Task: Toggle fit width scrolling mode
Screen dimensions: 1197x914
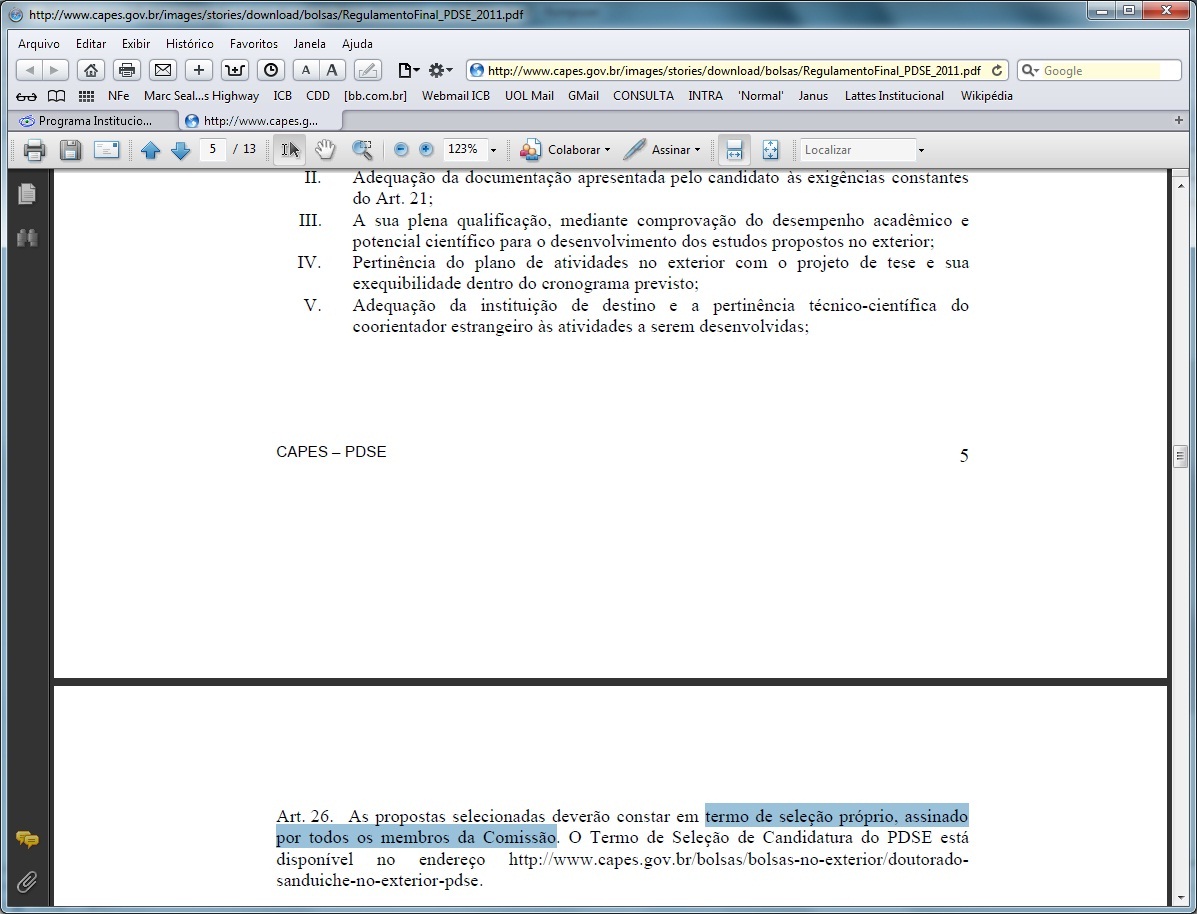Action: 734,150
